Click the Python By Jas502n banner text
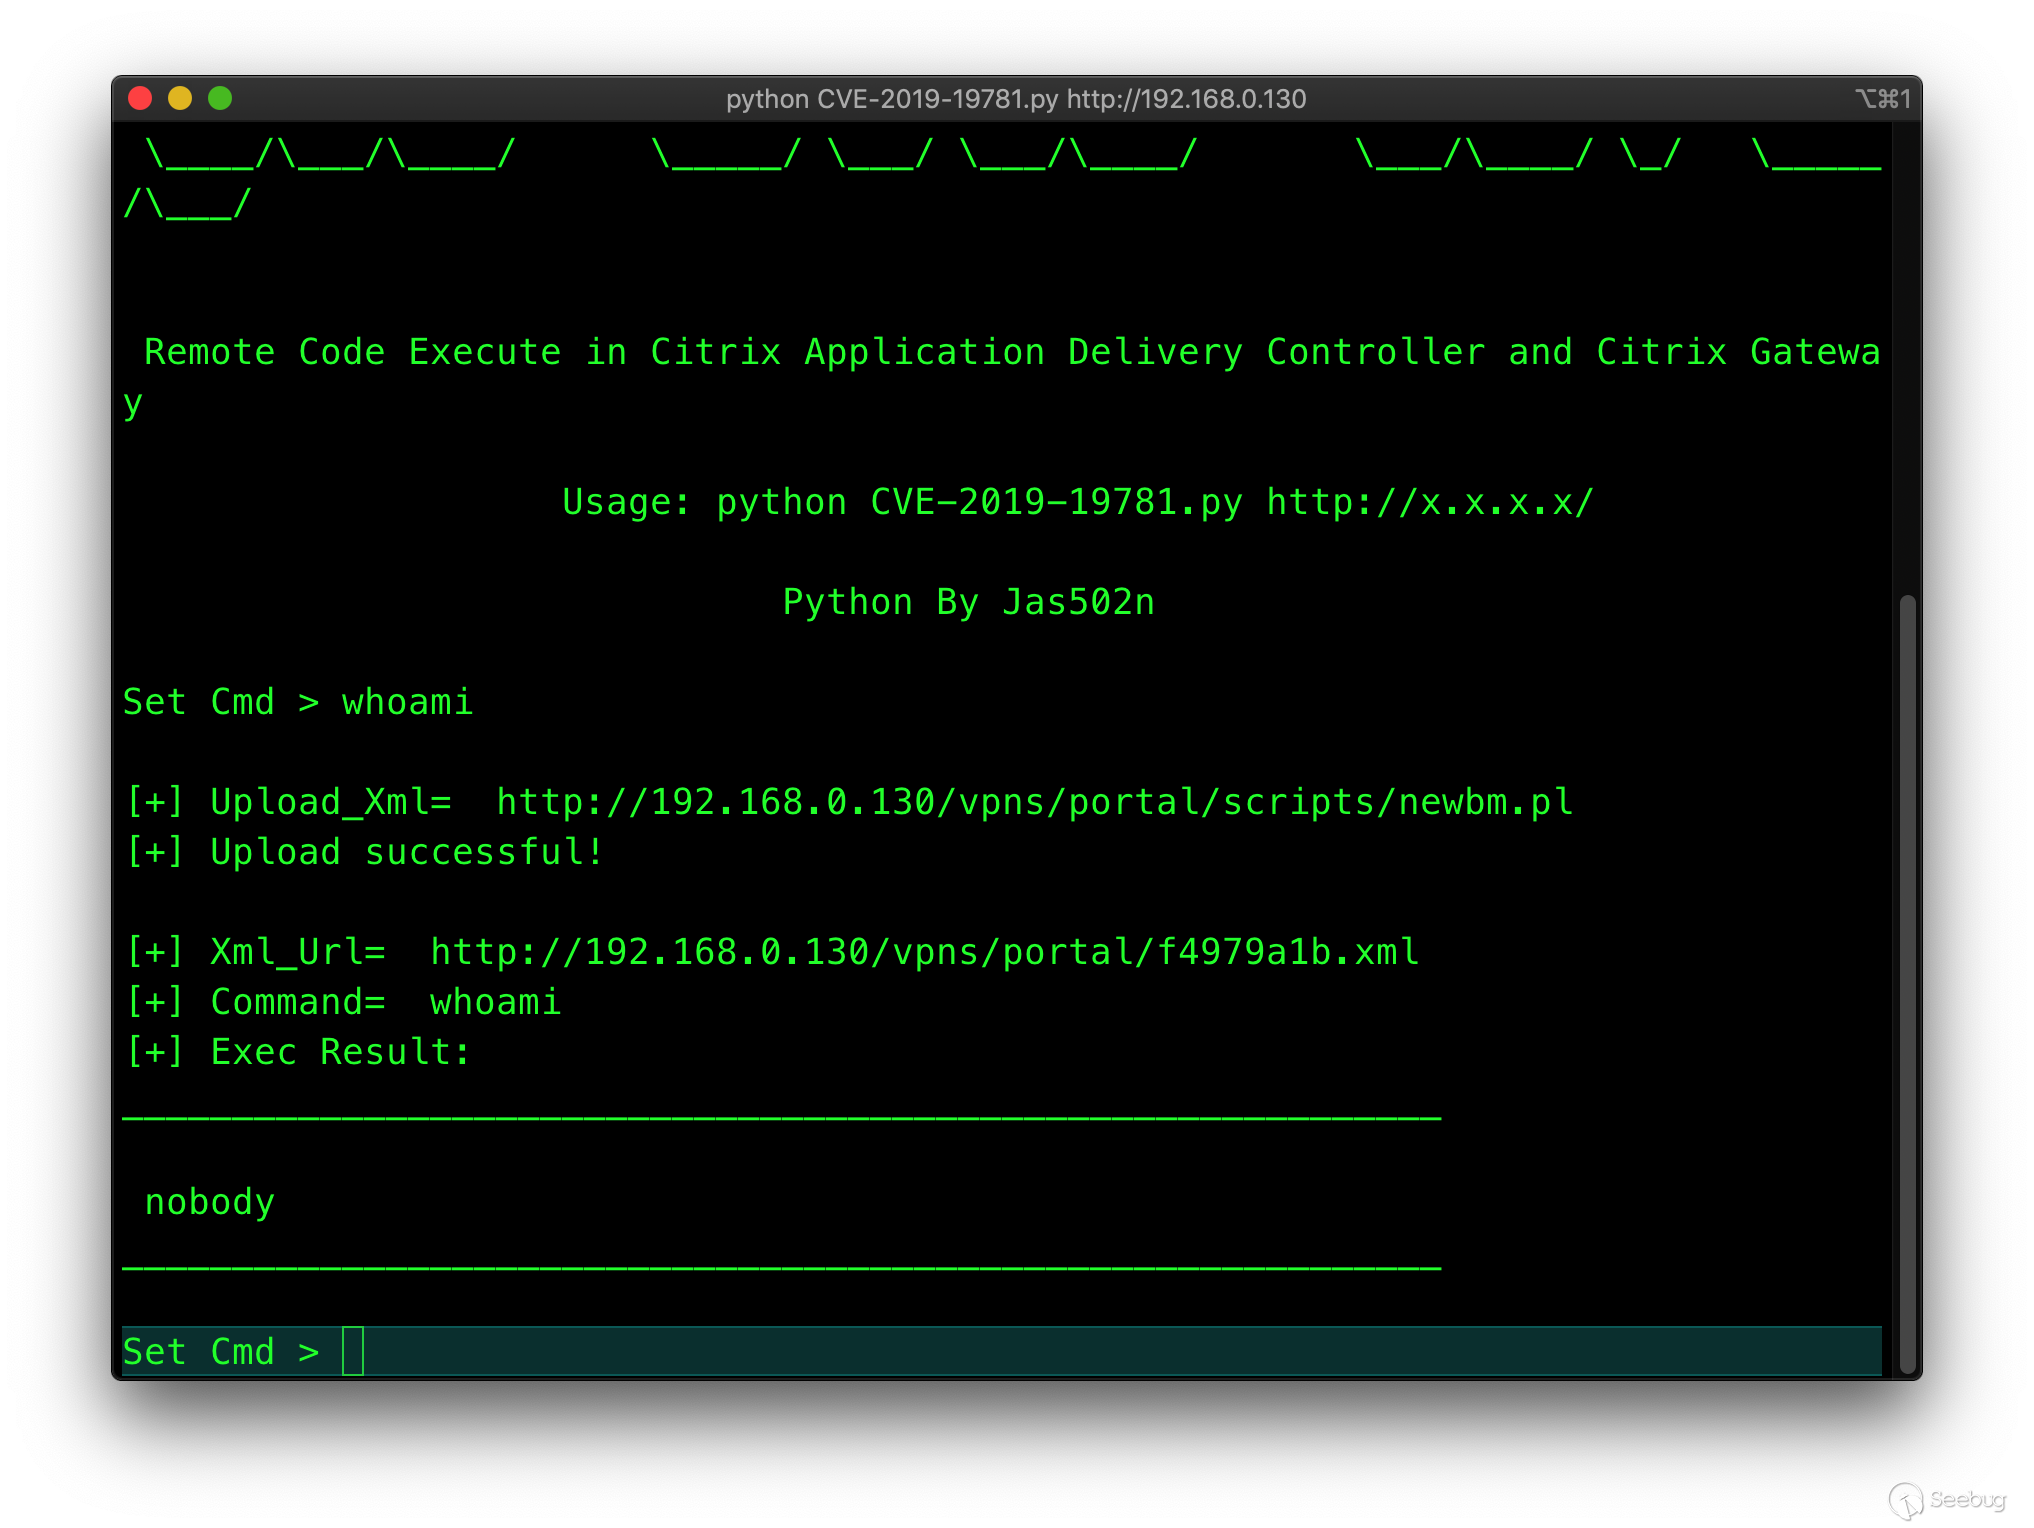 pos(968,601)
